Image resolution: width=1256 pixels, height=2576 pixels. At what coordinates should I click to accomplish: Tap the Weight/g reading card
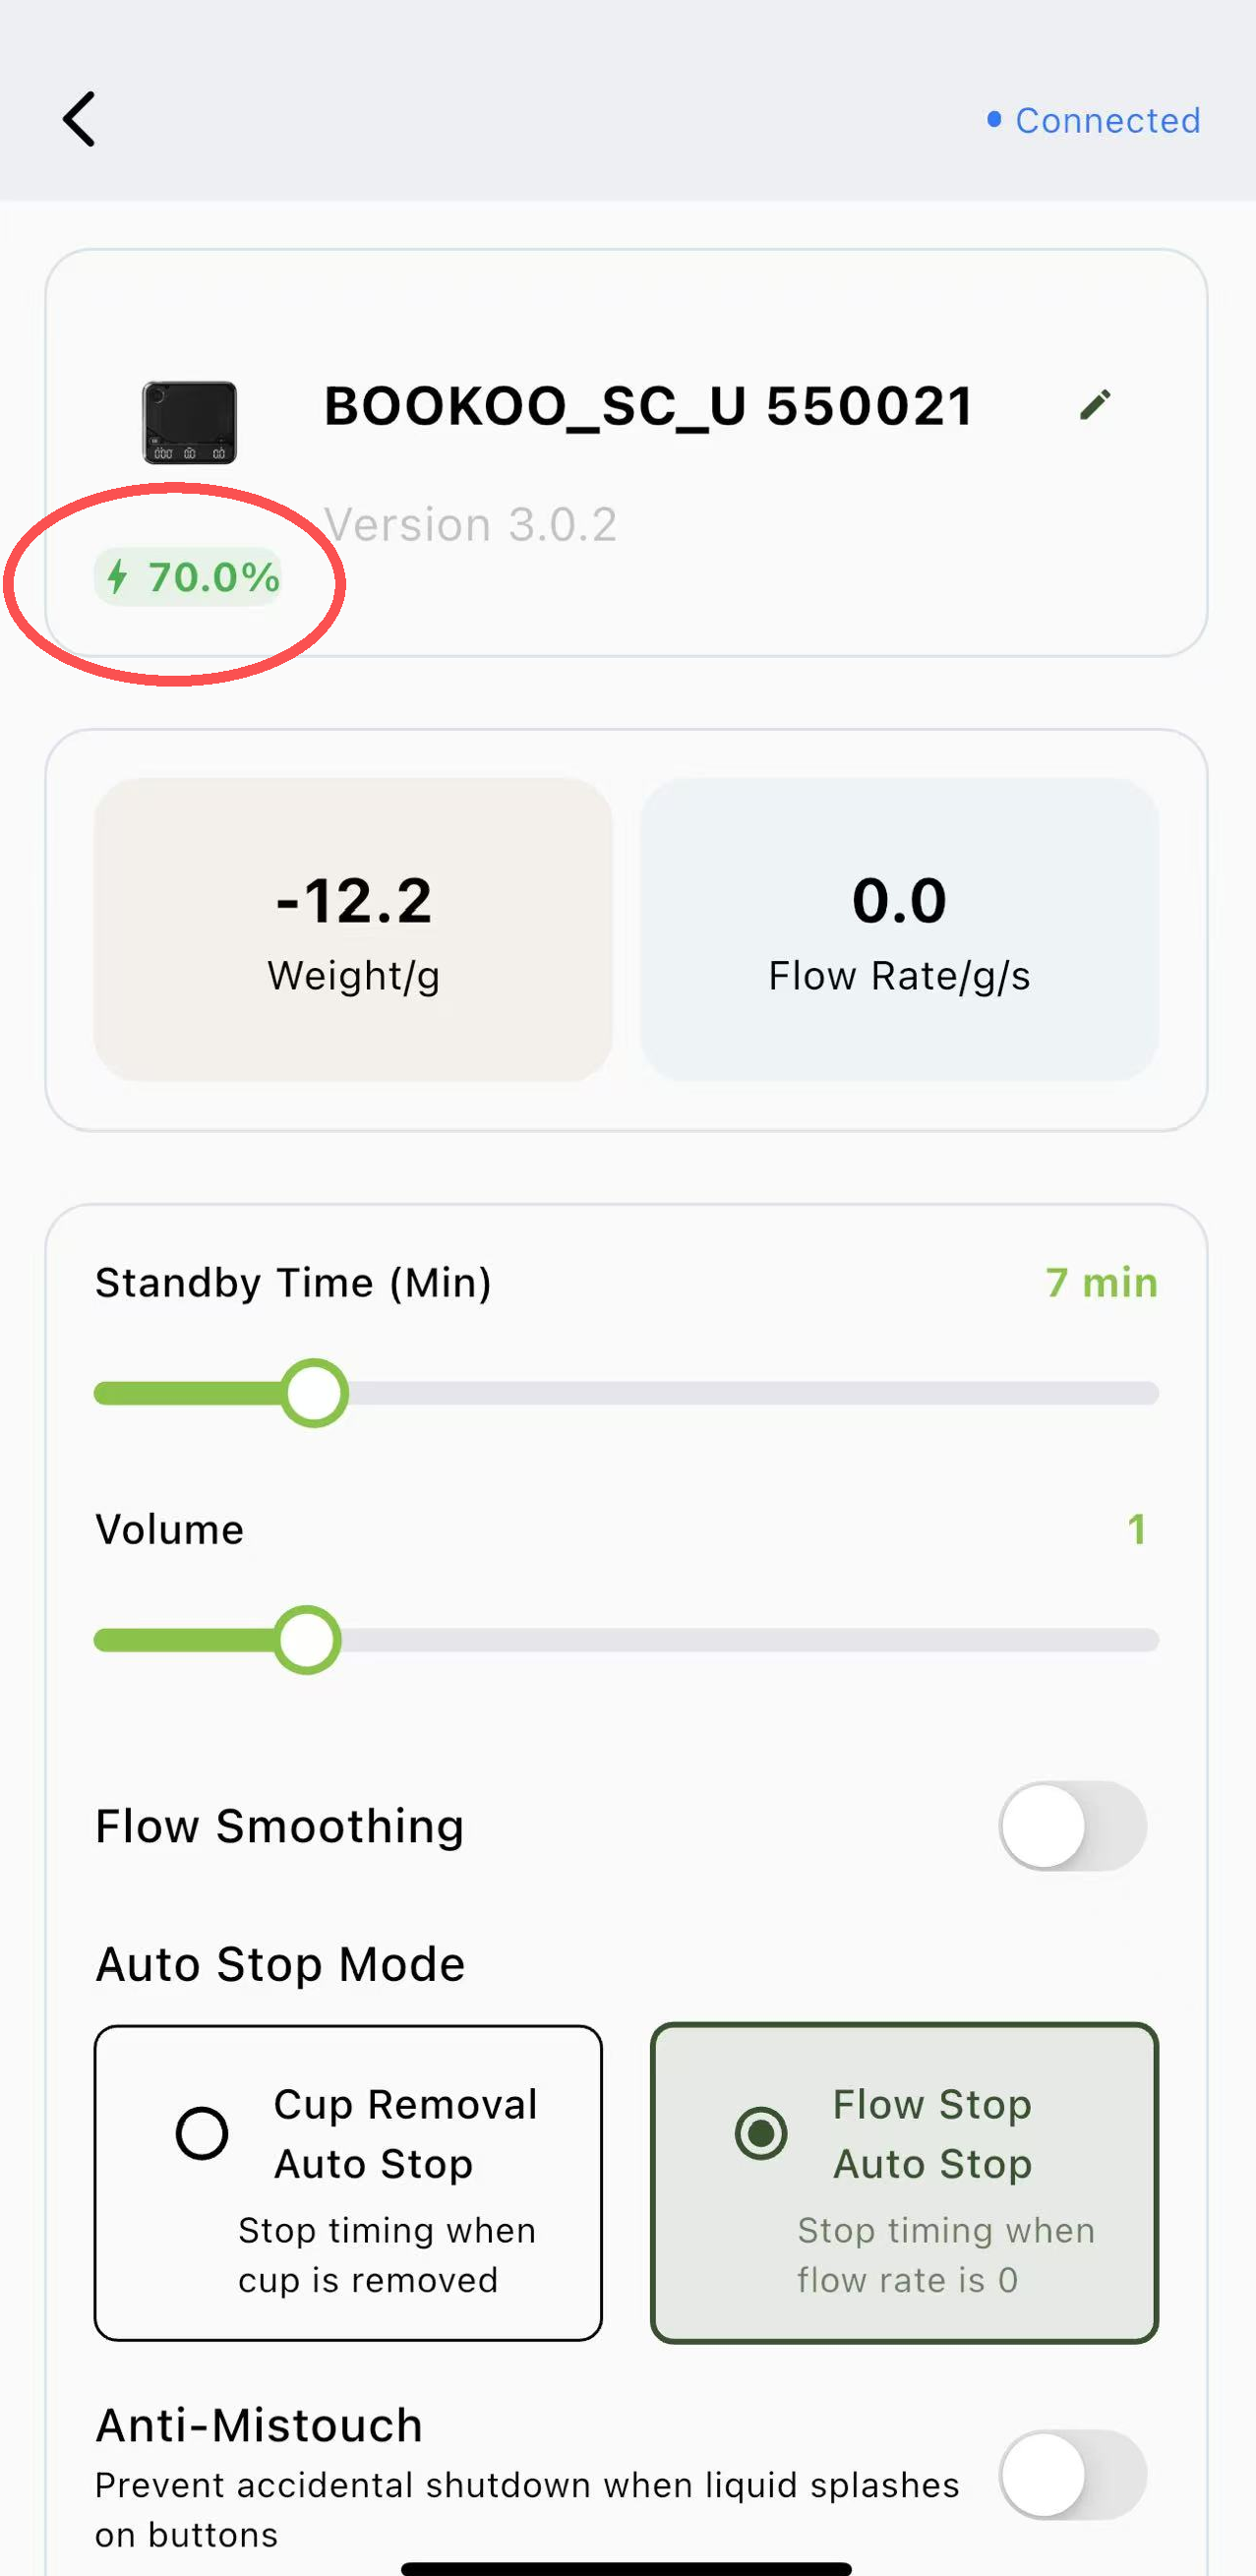[353, 930]
